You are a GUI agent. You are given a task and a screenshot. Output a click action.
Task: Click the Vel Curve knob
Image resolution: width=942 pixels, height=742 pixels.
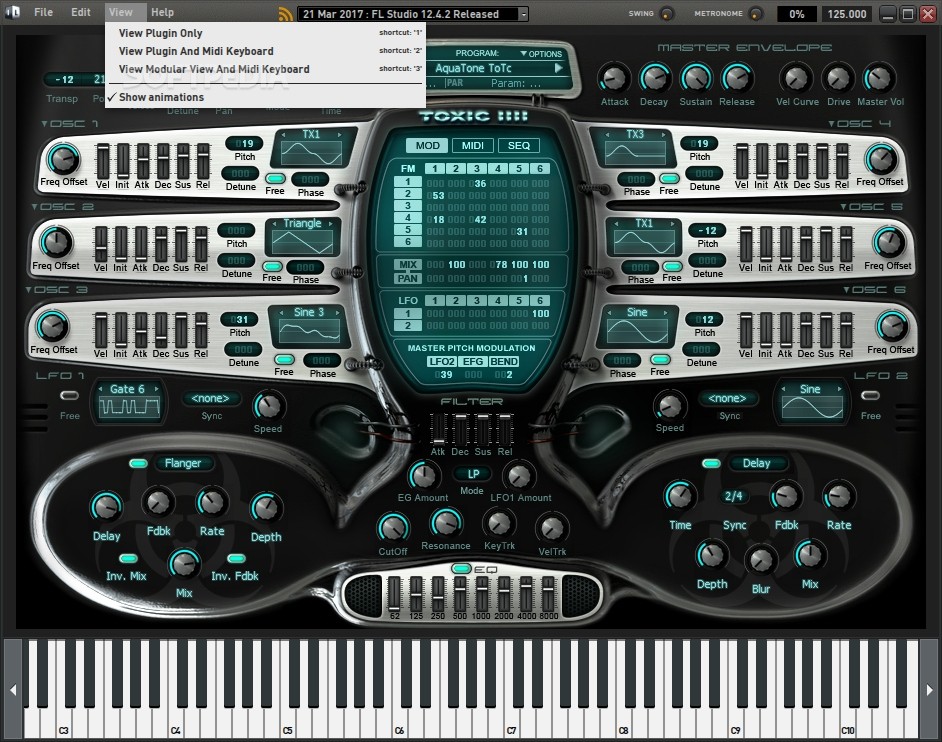[796, 78]
